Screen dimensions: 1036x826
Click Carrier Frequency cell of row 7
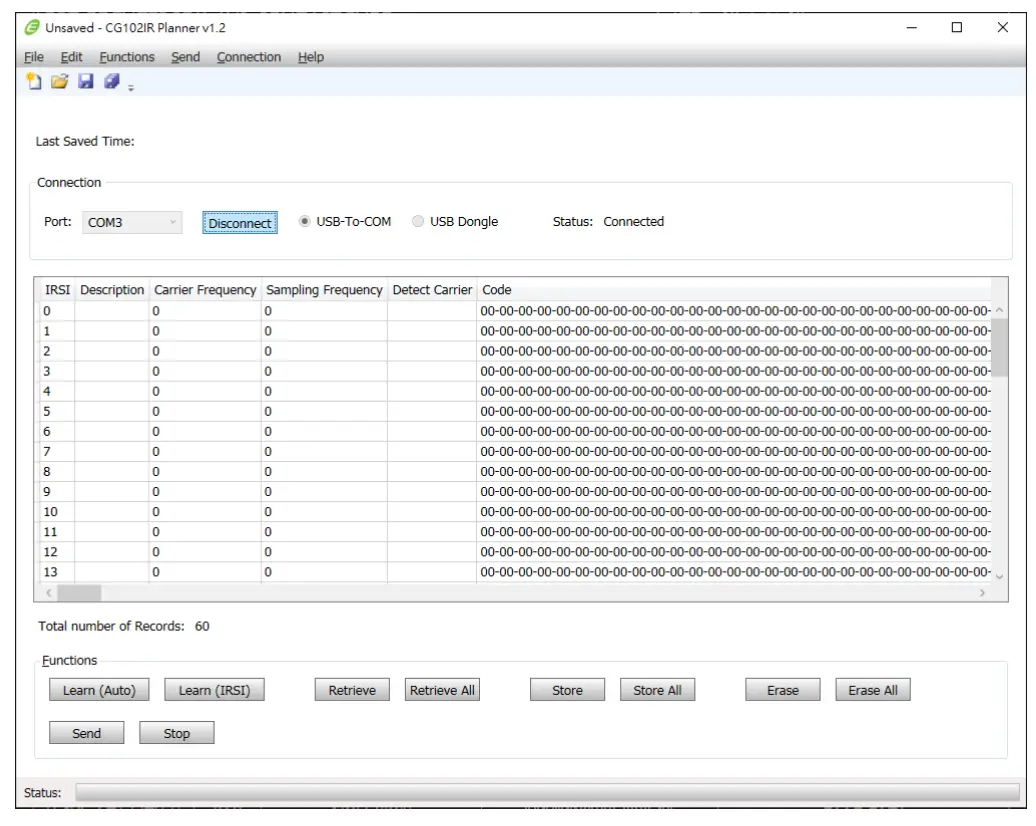point(205,451)
